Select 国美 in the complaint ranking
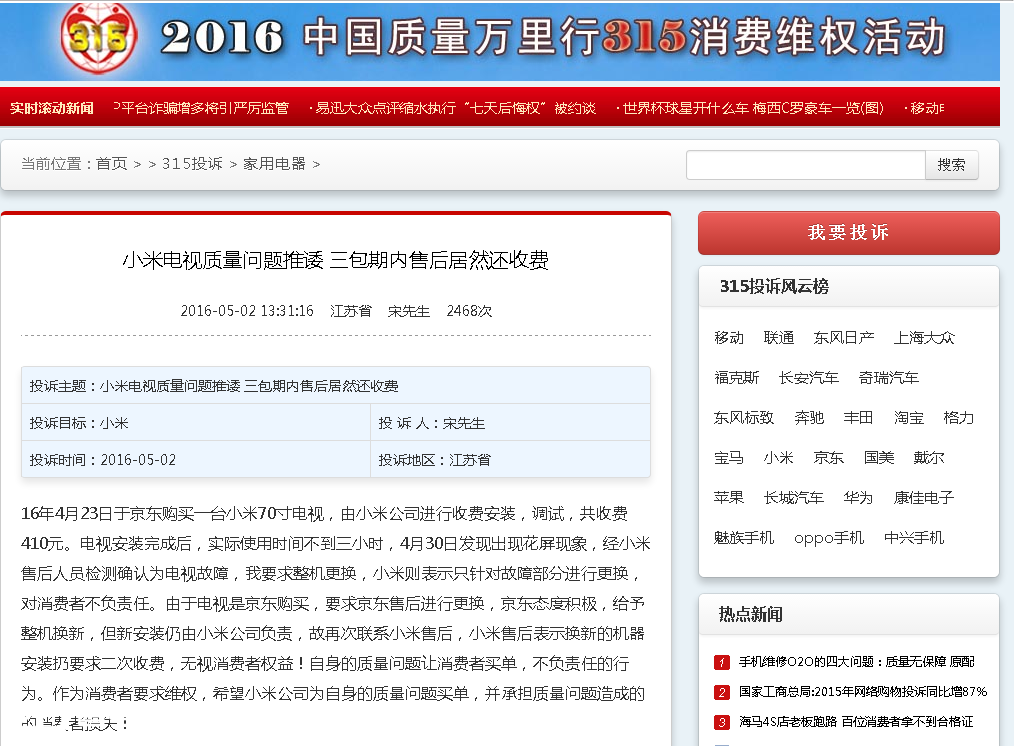Image resolution: width=1014 pixels, height=746 pixels. tap(879, 458)
